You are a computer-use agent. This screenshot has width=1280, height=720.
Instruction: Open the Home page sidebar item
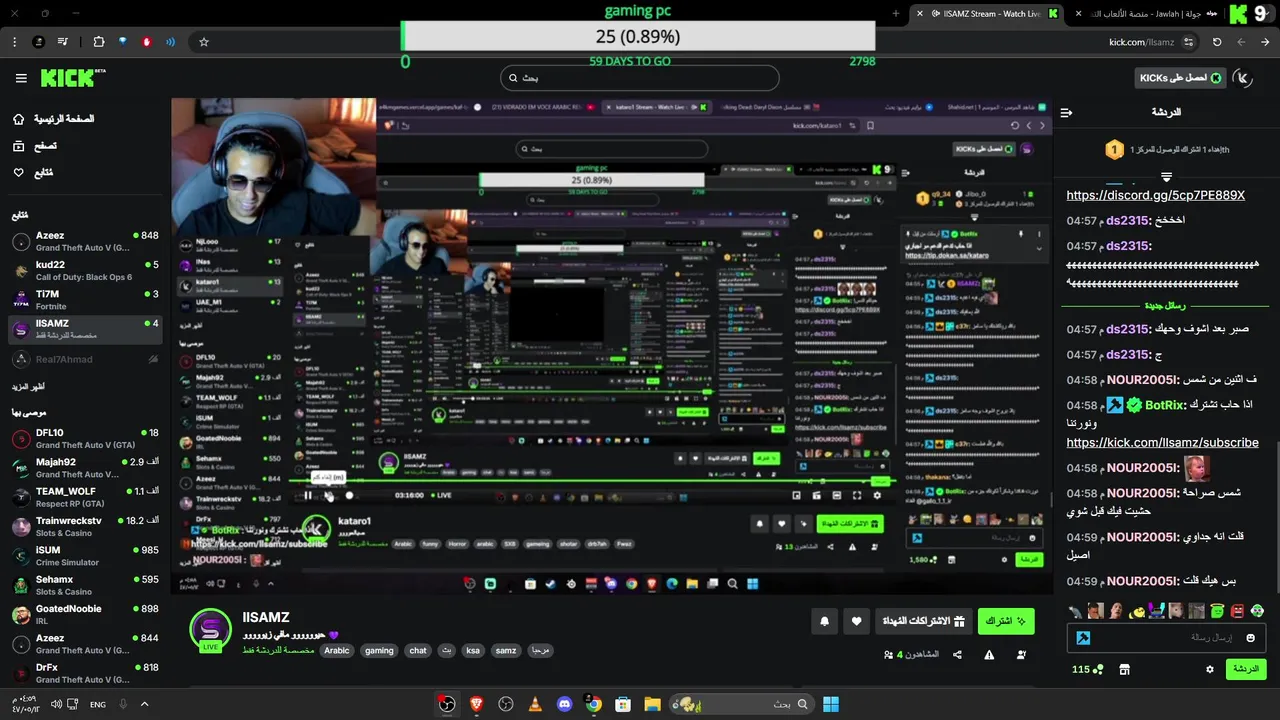(x=53, y=119)
